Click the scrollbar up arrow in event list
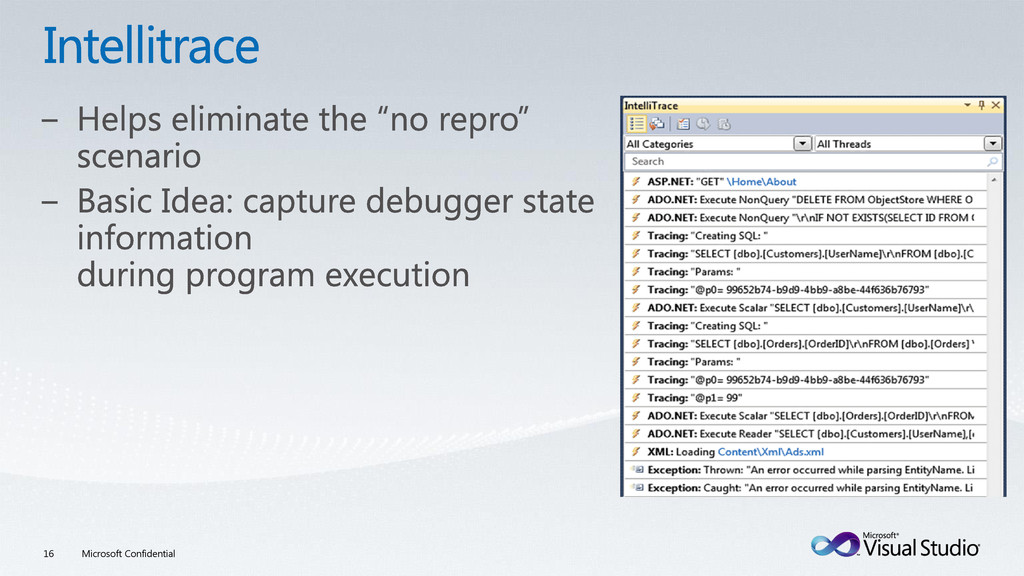 click(x=994, y=180)
